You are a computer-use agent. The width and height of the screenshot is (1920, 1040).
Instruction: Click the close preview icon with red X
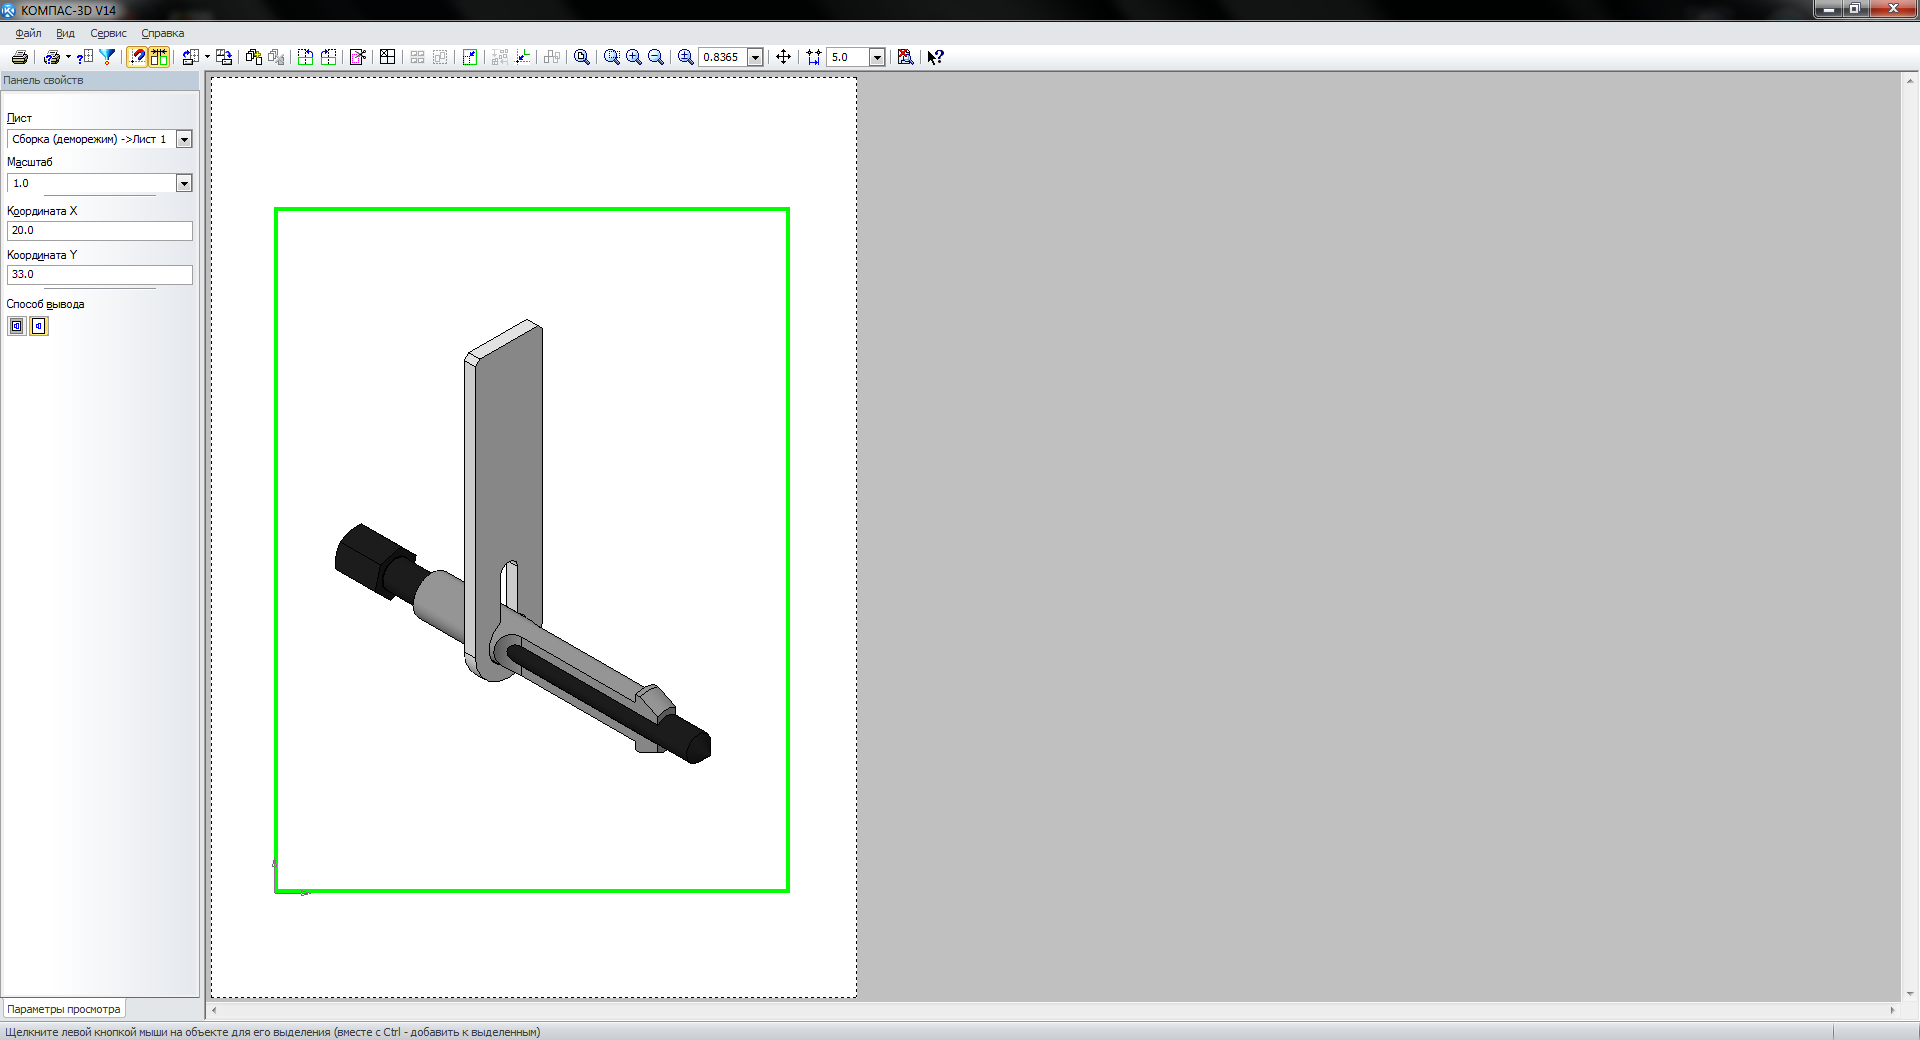[906, 57]
